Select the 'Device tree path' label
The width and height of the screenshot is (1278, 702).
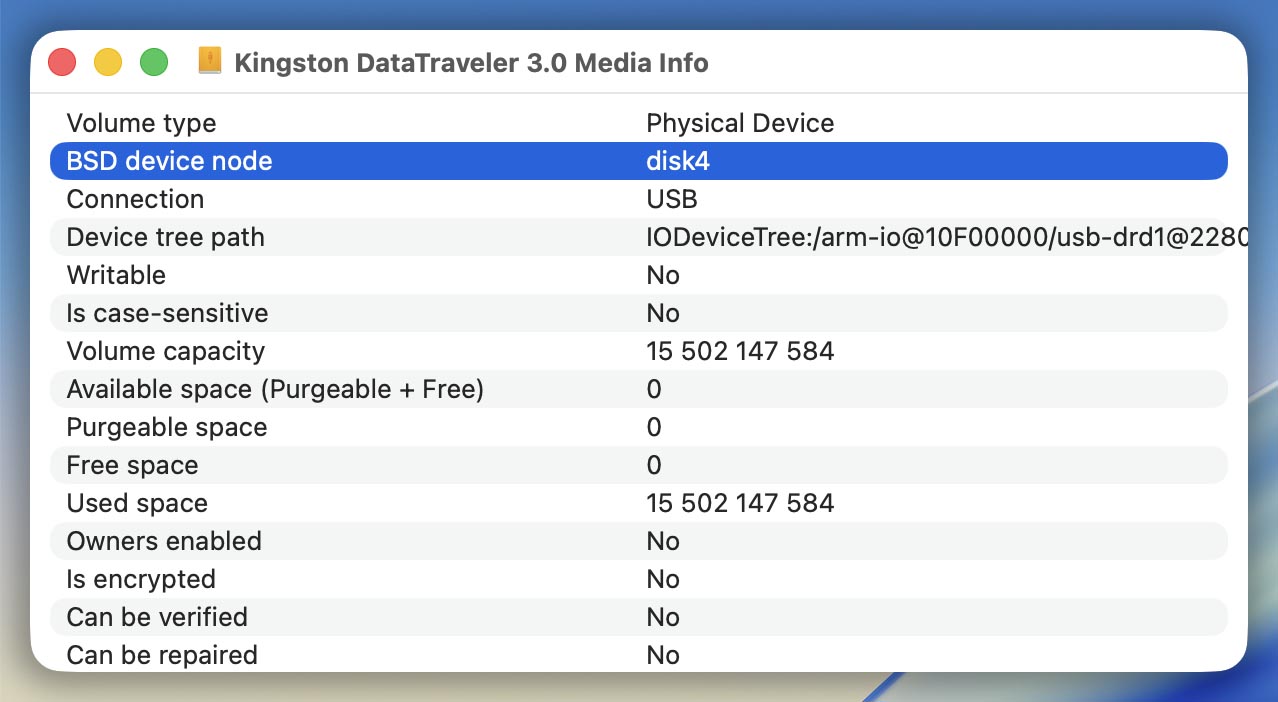[165, 237]
